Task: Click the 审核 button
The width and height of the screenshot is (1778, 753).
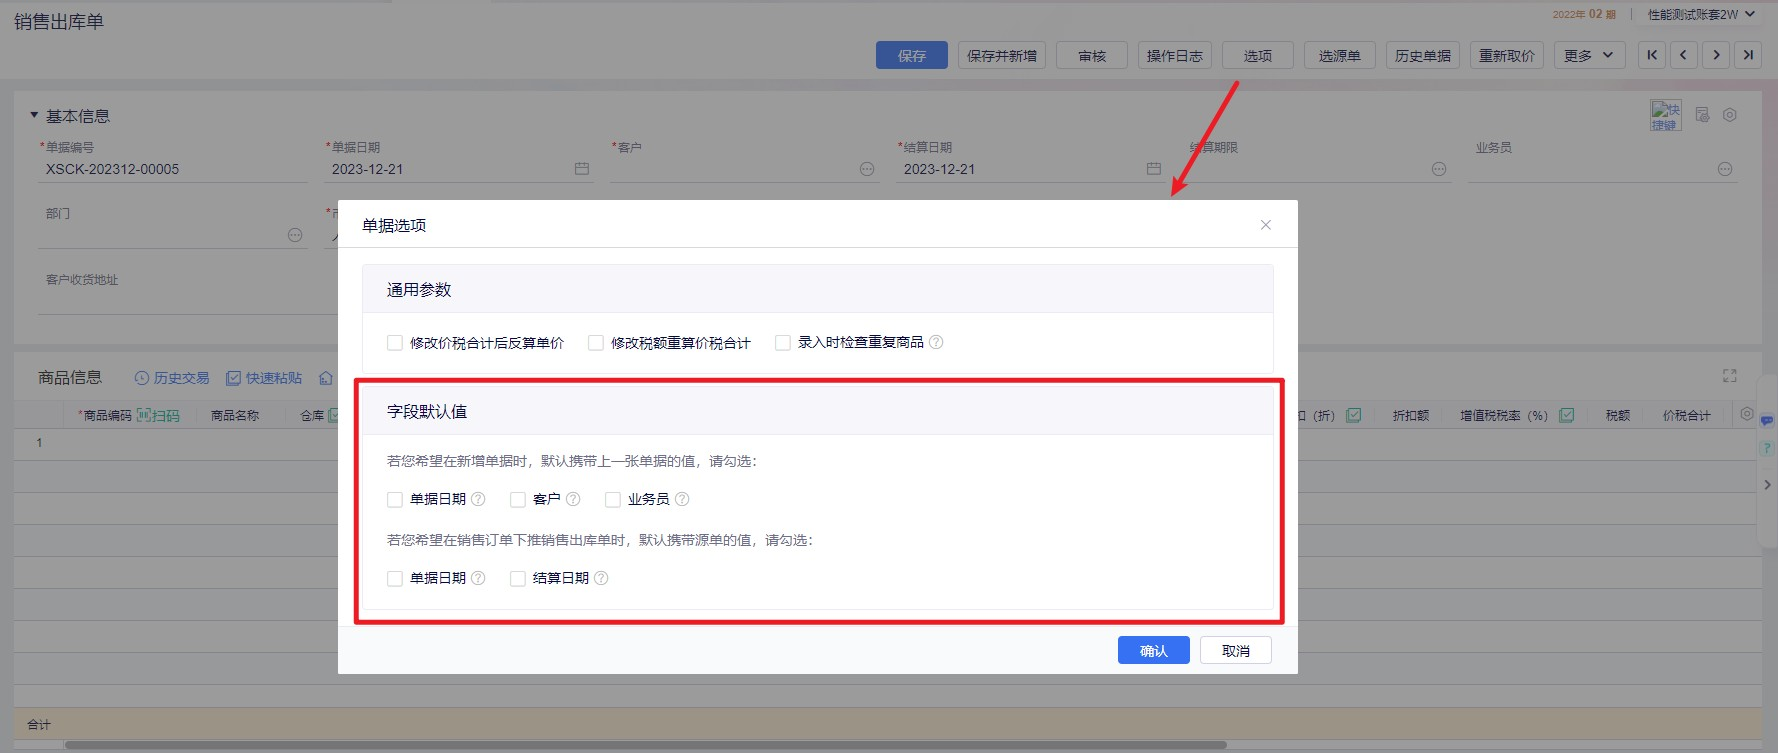Action: click(1092, 55)
